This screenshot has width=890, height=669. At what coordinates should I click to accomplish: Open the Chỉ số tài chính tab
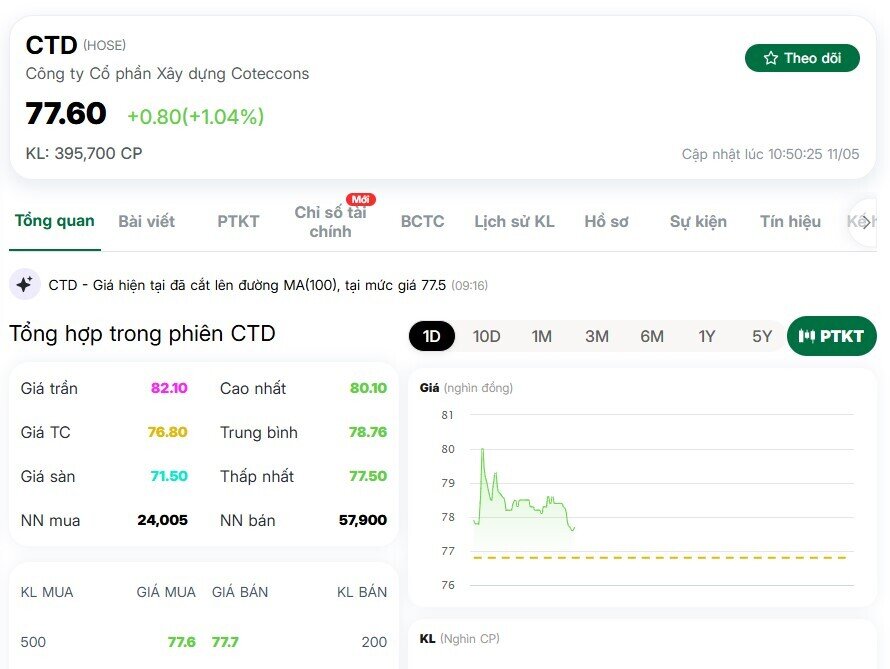pos(330,222)
